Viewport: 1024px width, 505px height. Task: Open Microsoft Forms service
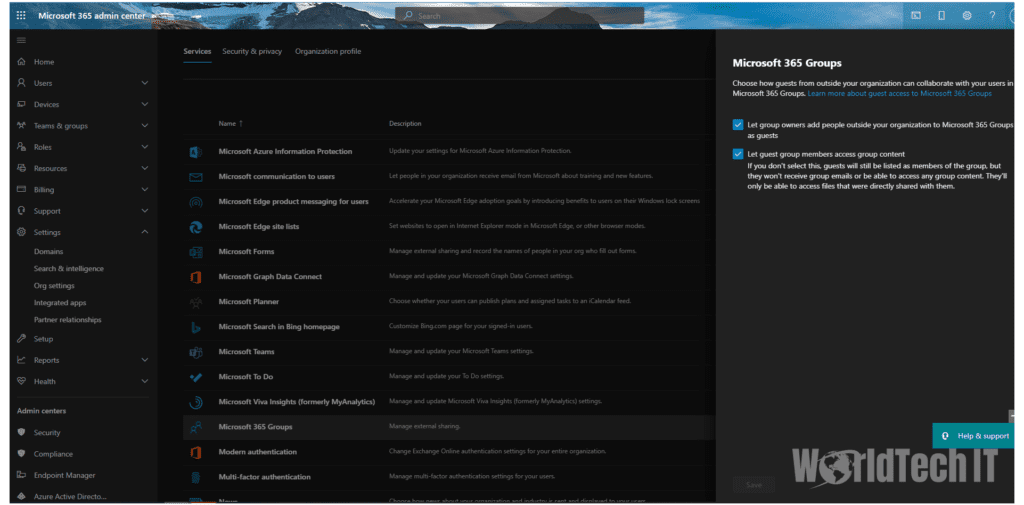(246, 252)
